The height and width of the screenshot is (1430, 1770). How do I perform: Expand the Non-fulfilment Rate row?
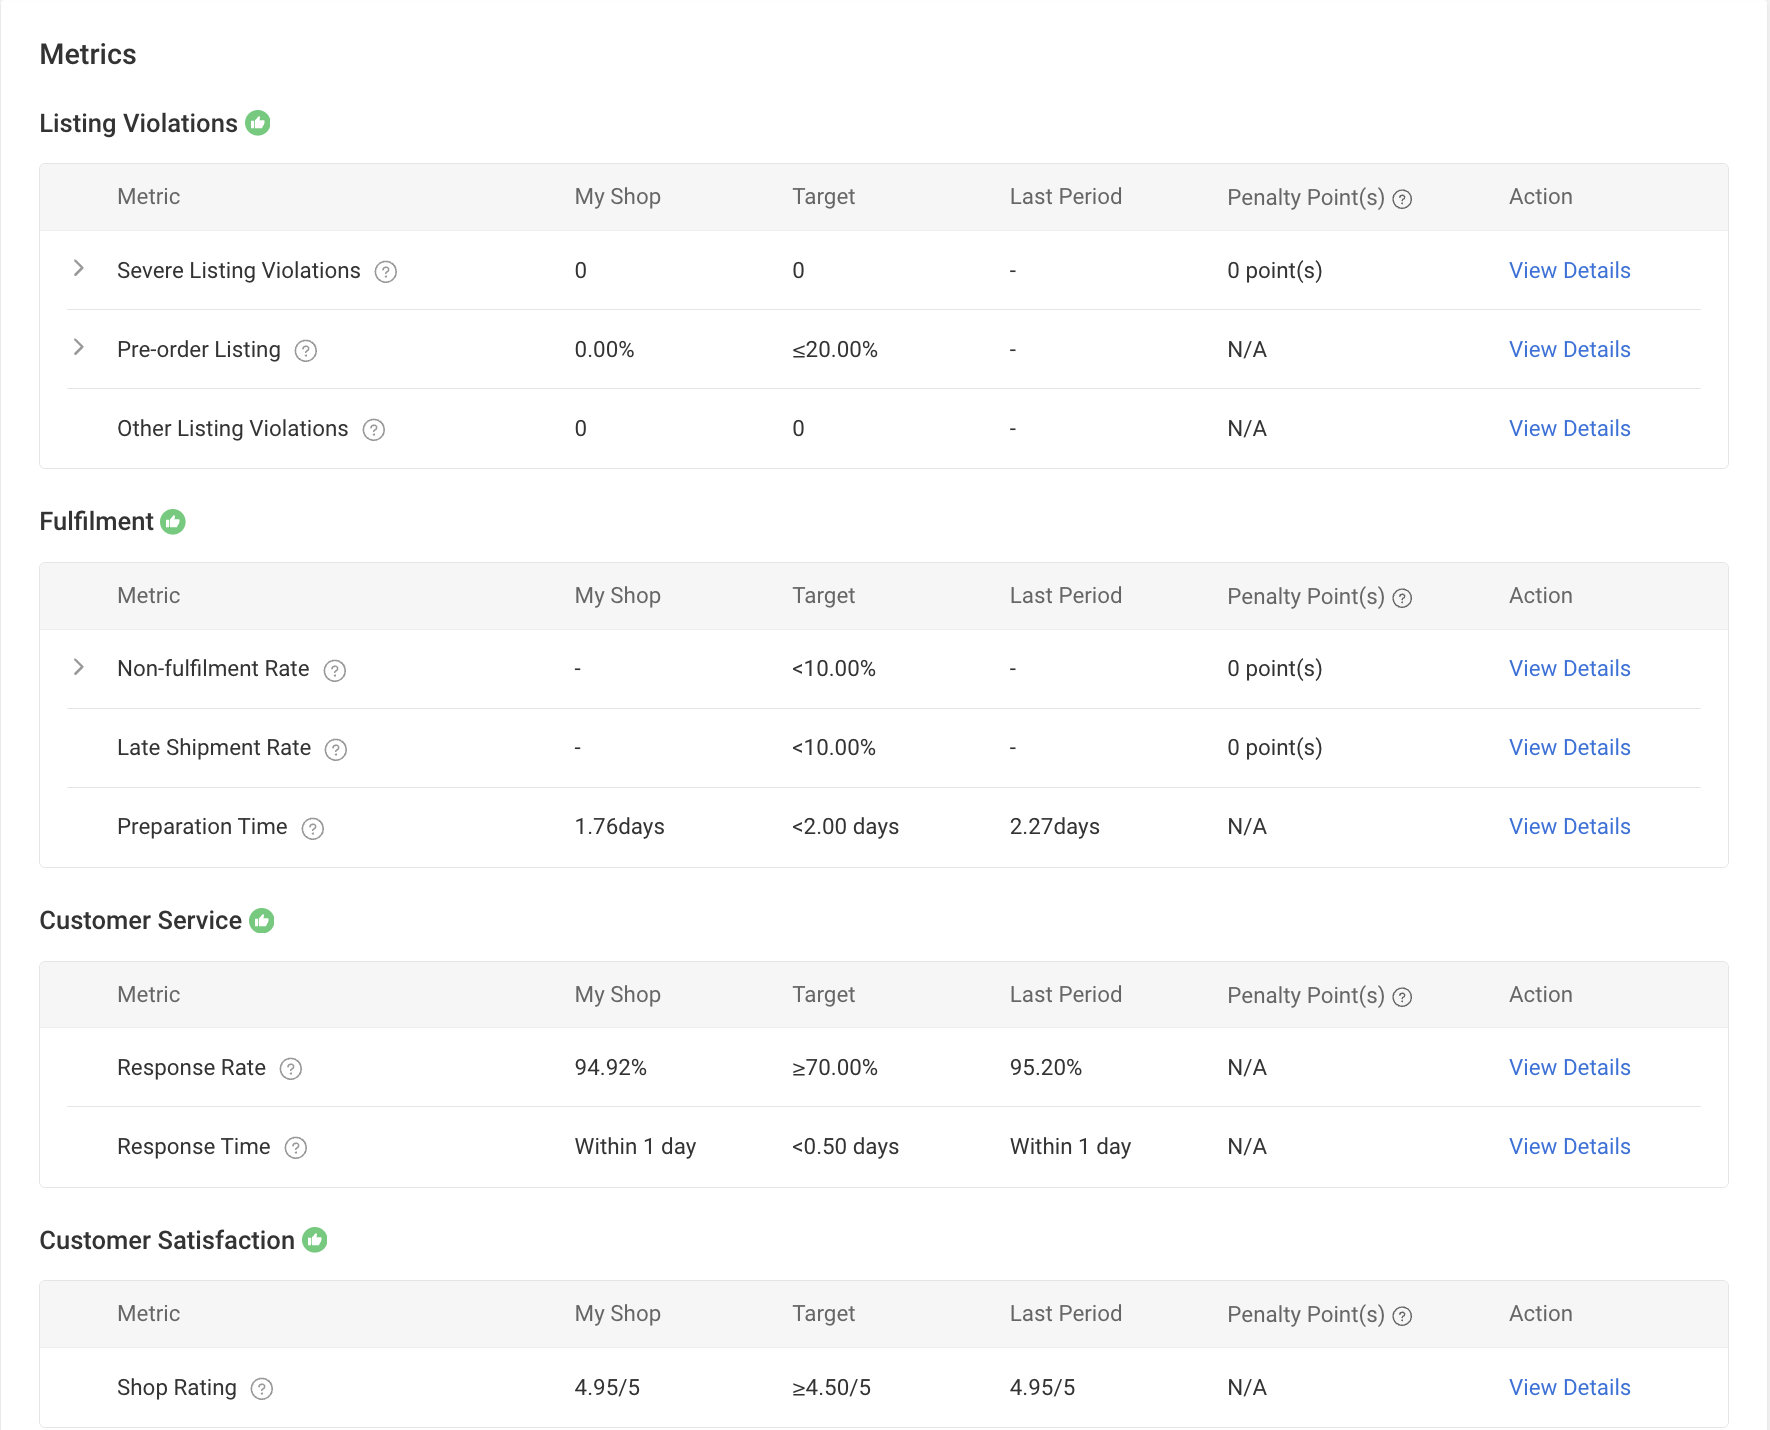pos(79,667)
